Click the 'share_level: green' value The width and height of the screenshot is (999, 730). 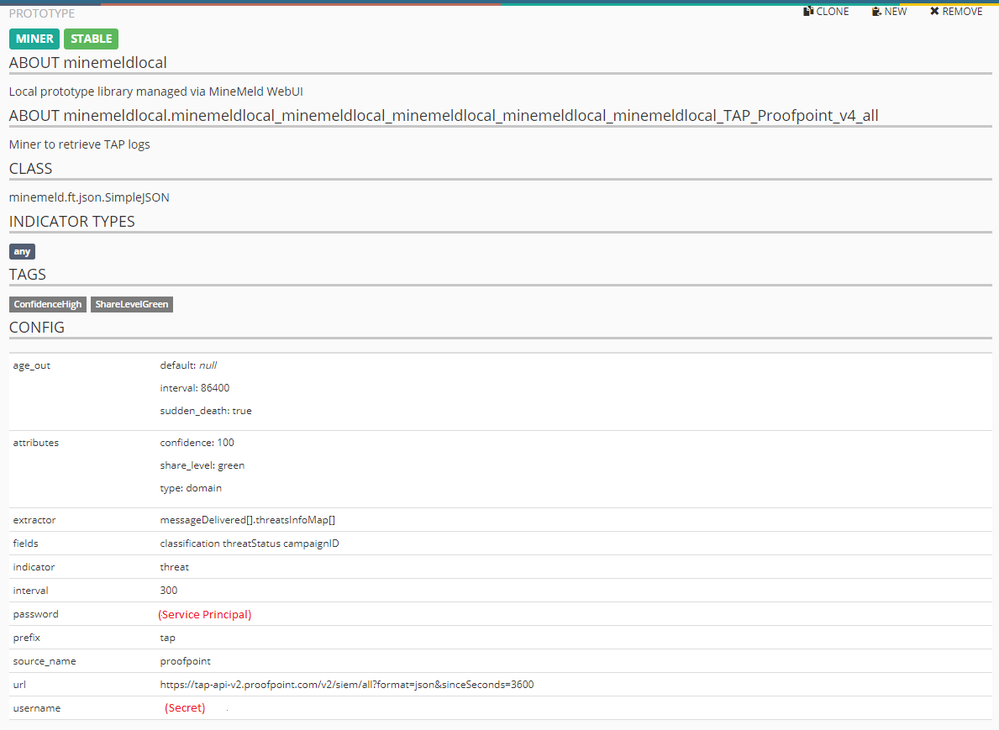point(202,466)
